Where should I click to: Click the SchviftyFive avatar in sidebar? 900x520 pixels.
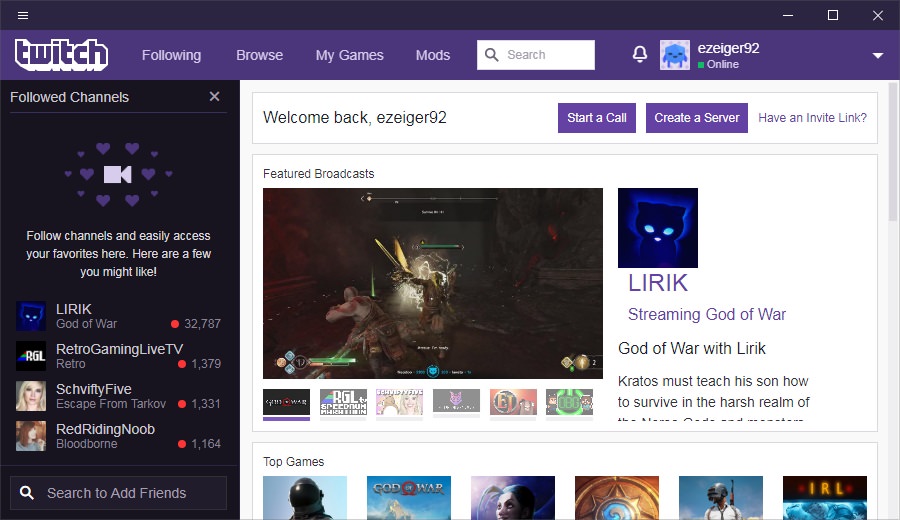click(x=31, y=396)
